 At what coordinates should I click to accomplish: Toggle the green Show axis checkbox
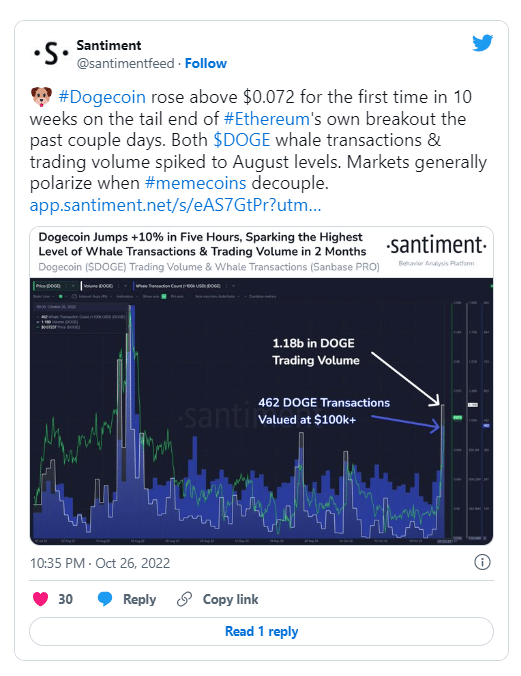click(x=164, y=297)
